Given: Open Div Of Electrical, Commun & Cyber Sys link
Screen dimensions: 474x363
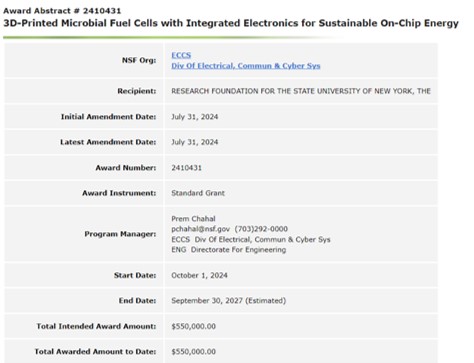Looking at the screenshot, I should tap(246, 66).
